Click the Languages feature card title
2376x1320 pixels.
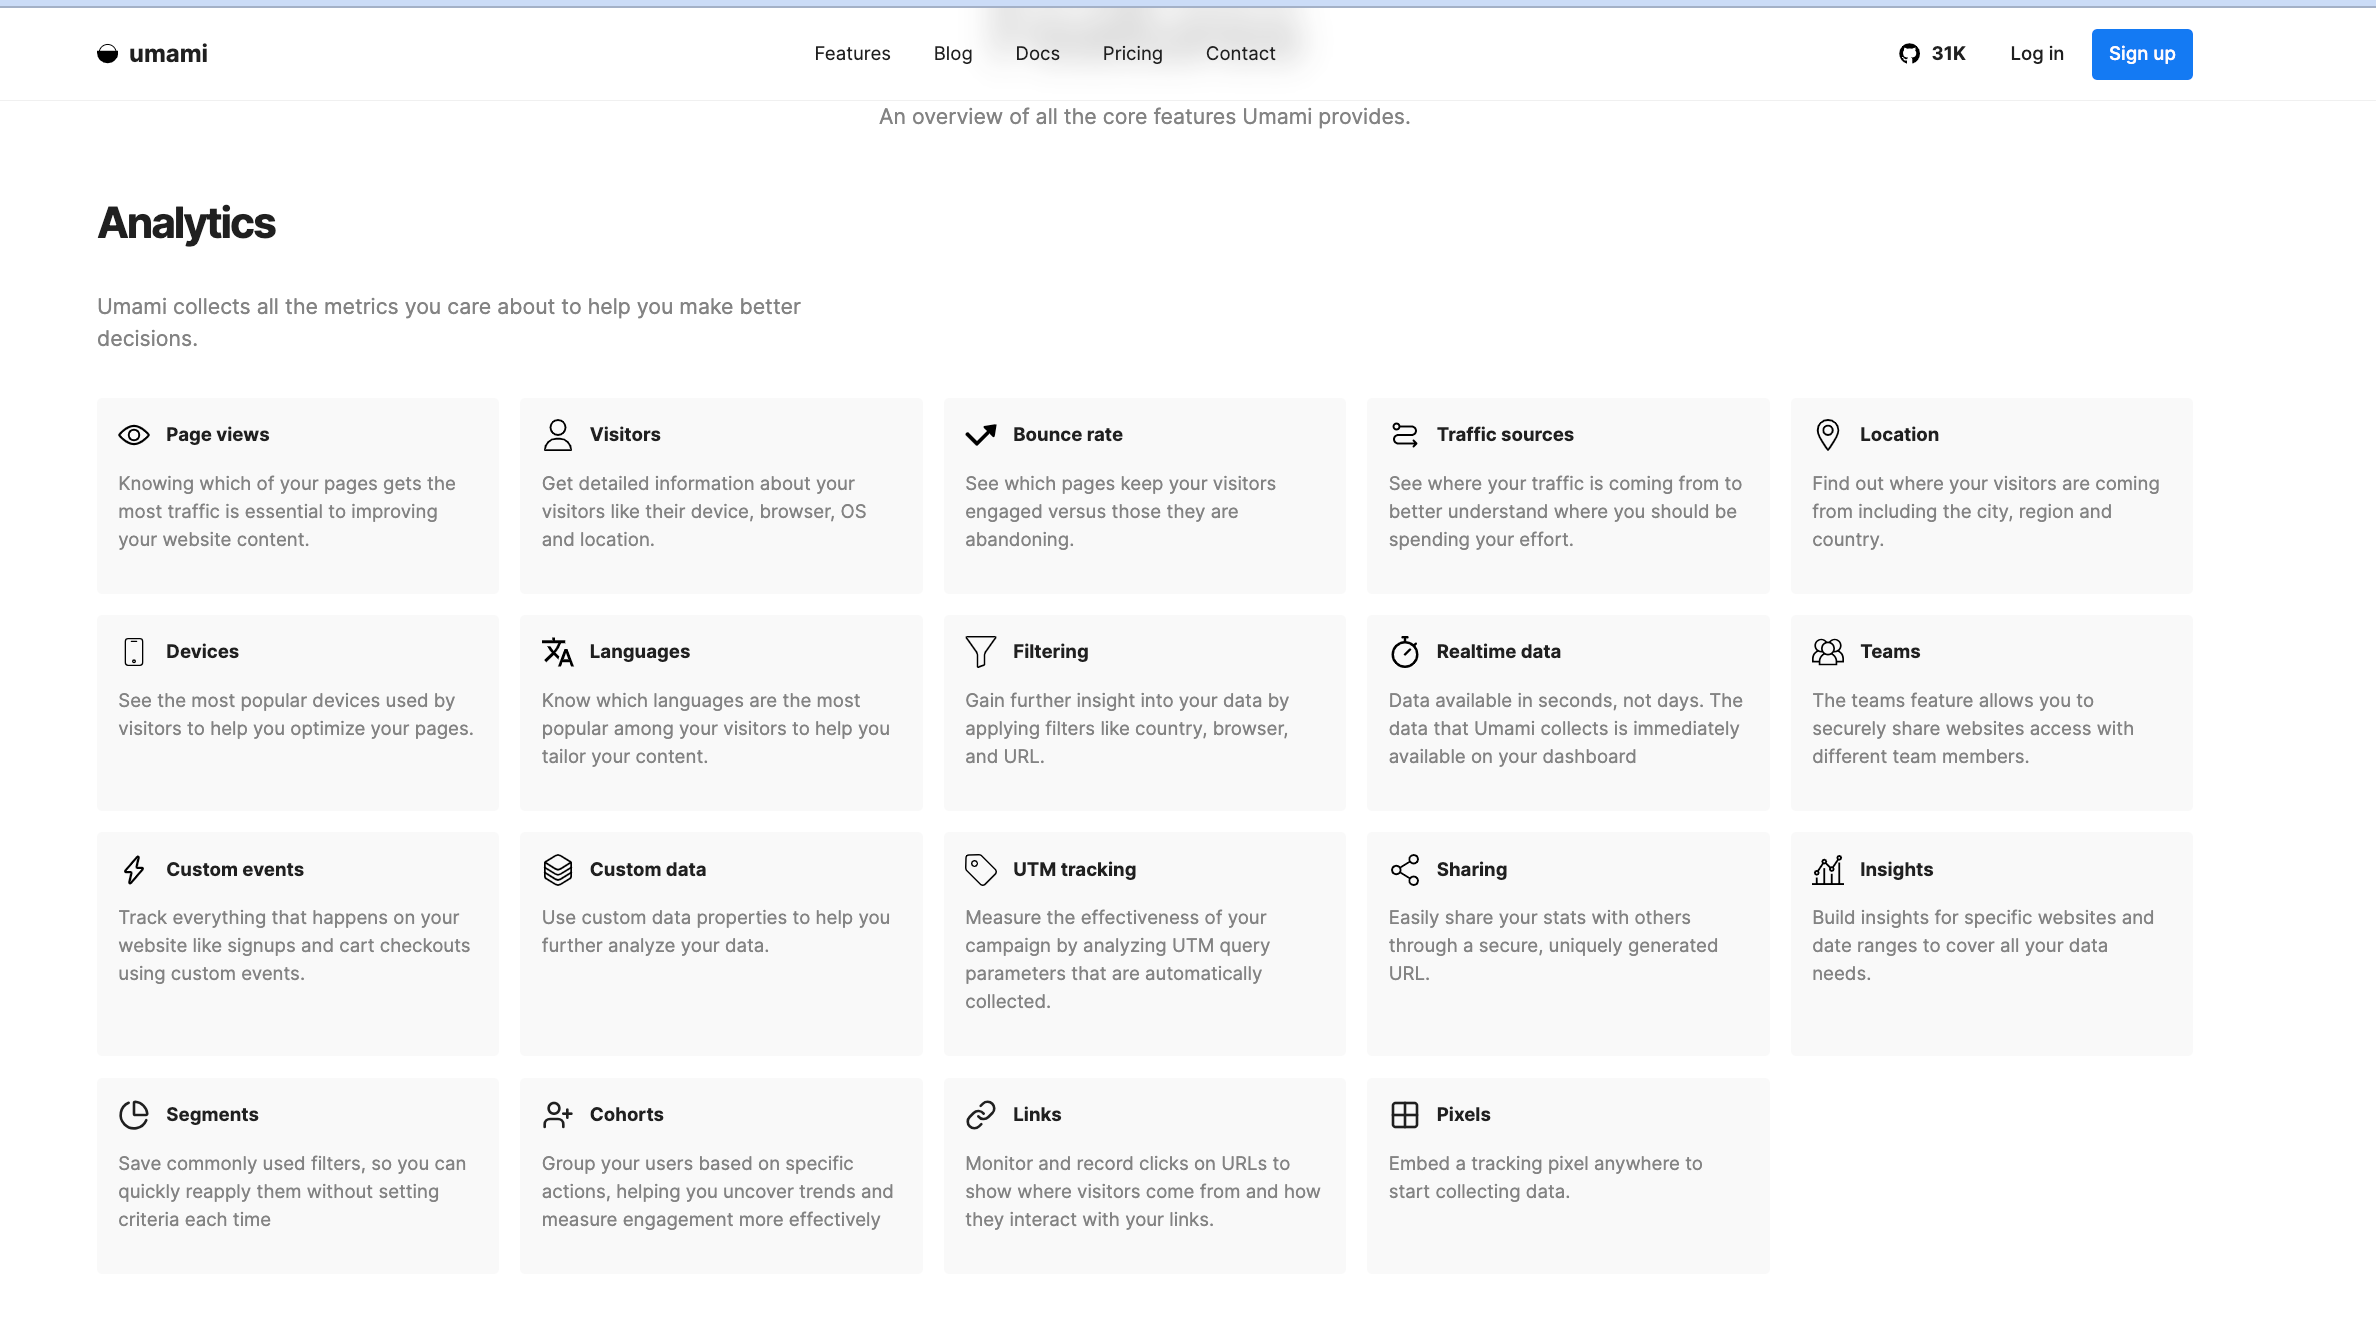[639, 652]
